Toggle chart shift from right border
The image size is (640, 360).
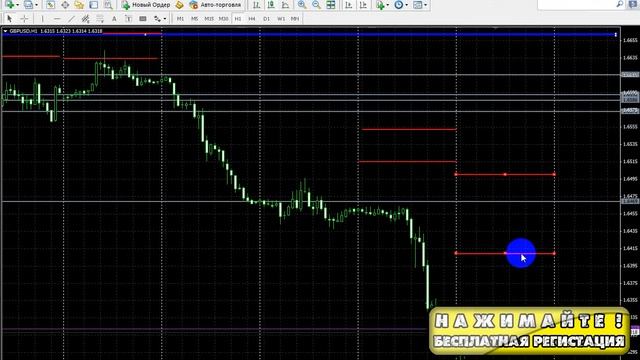[362, 5]
